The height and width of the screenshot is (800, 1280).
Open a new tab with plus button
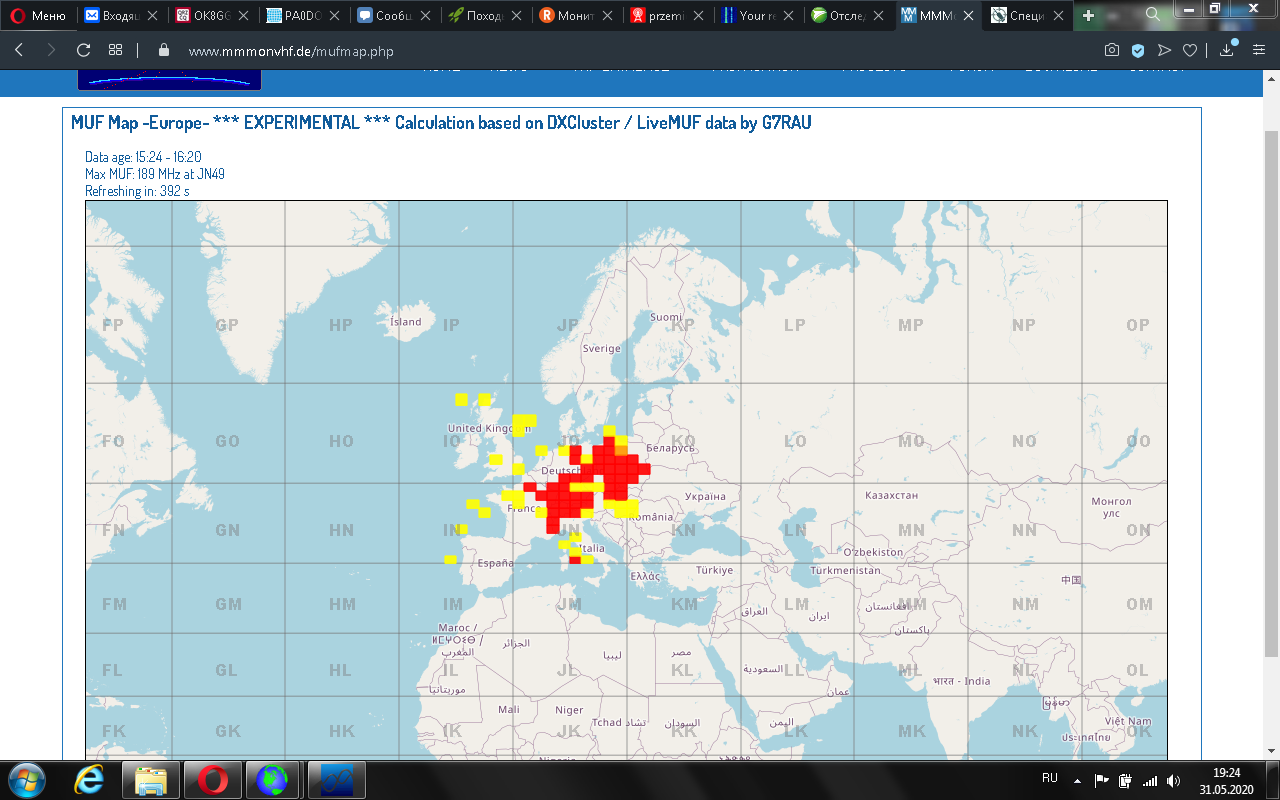1088,15
